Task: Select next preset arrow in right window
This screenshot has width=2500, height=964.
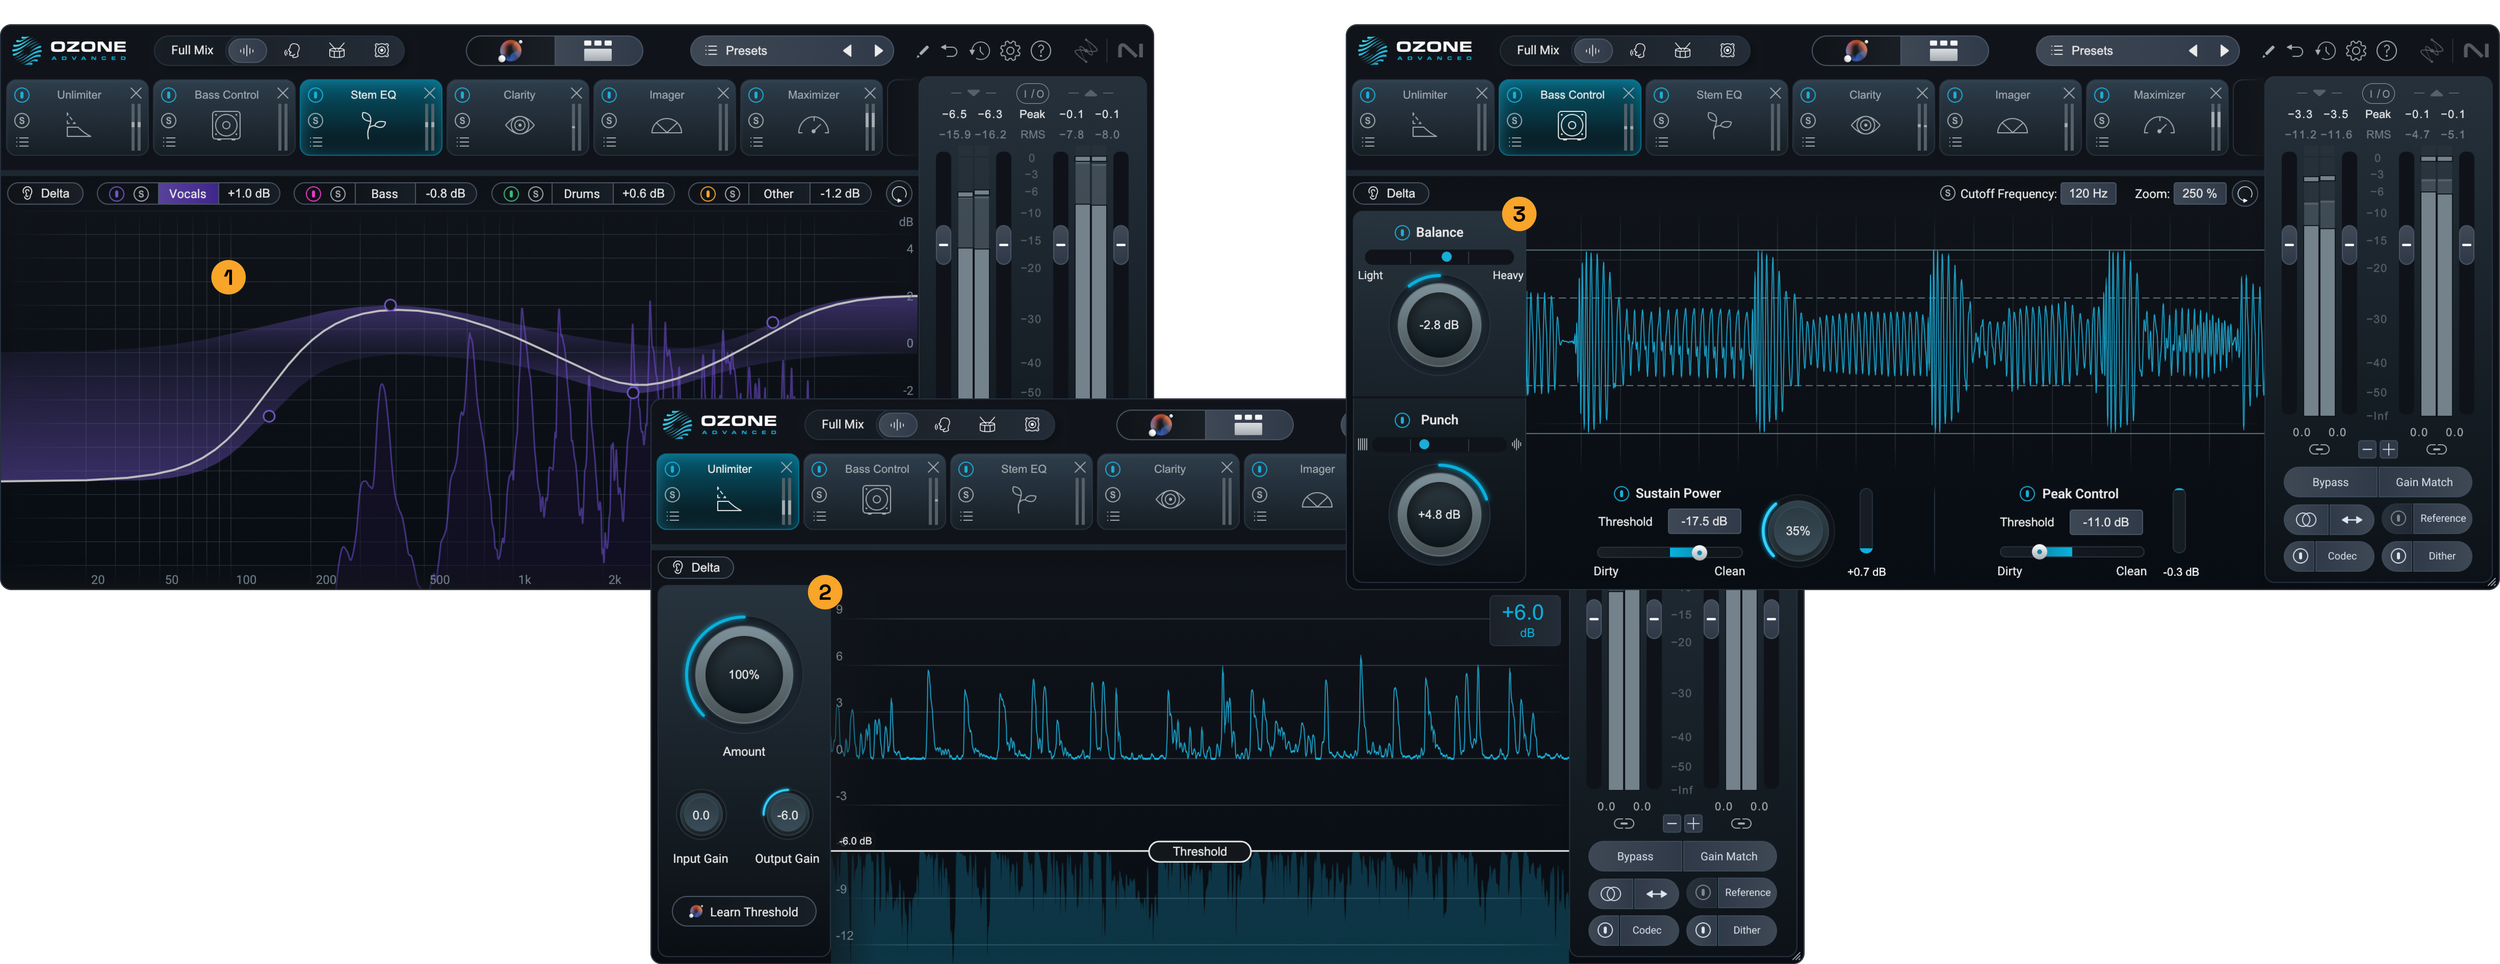Action: 2224,50
